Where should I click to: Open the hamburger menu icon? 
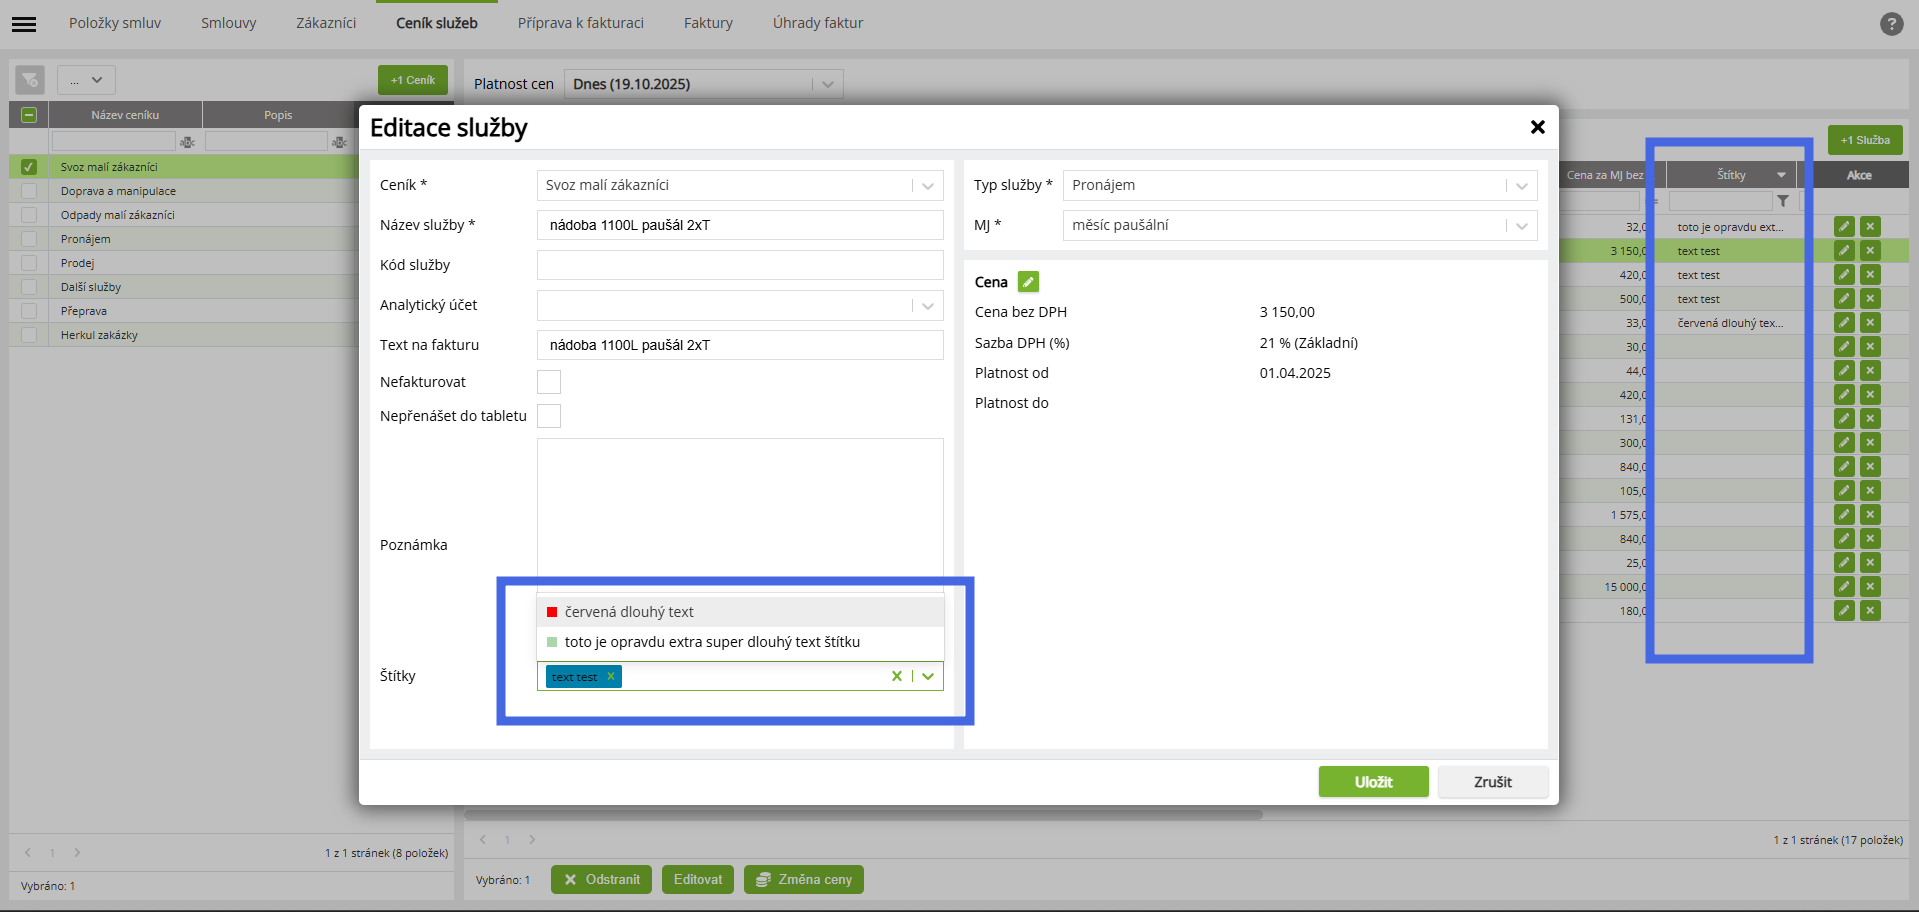point(24,24)
